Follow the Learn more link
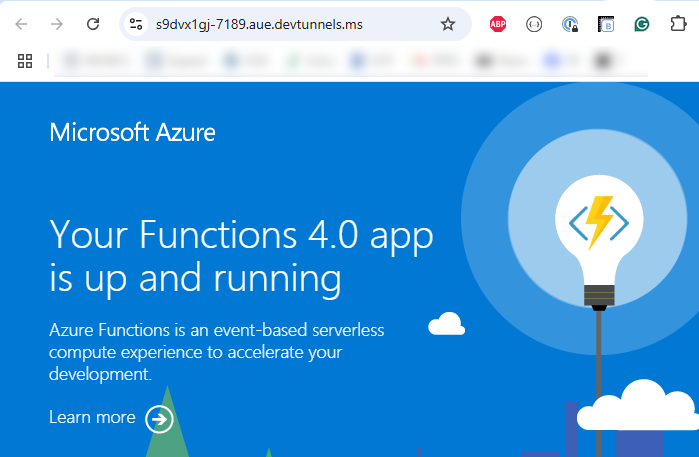This screenshot has height=457, width=699. pos(92,418)
